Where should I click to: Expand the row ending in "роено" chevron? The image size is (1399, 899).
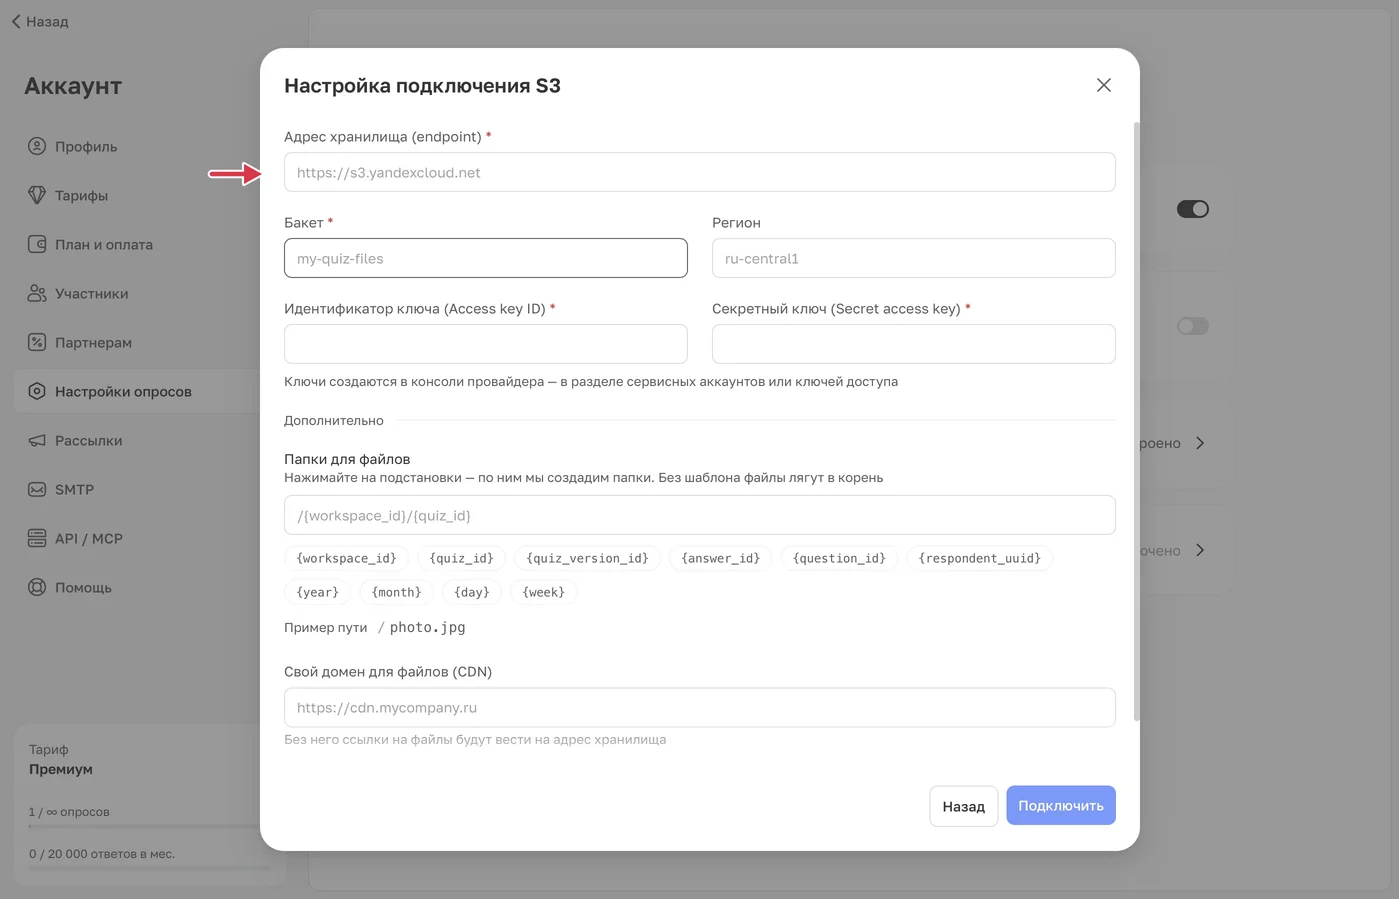coord(1200,443)
